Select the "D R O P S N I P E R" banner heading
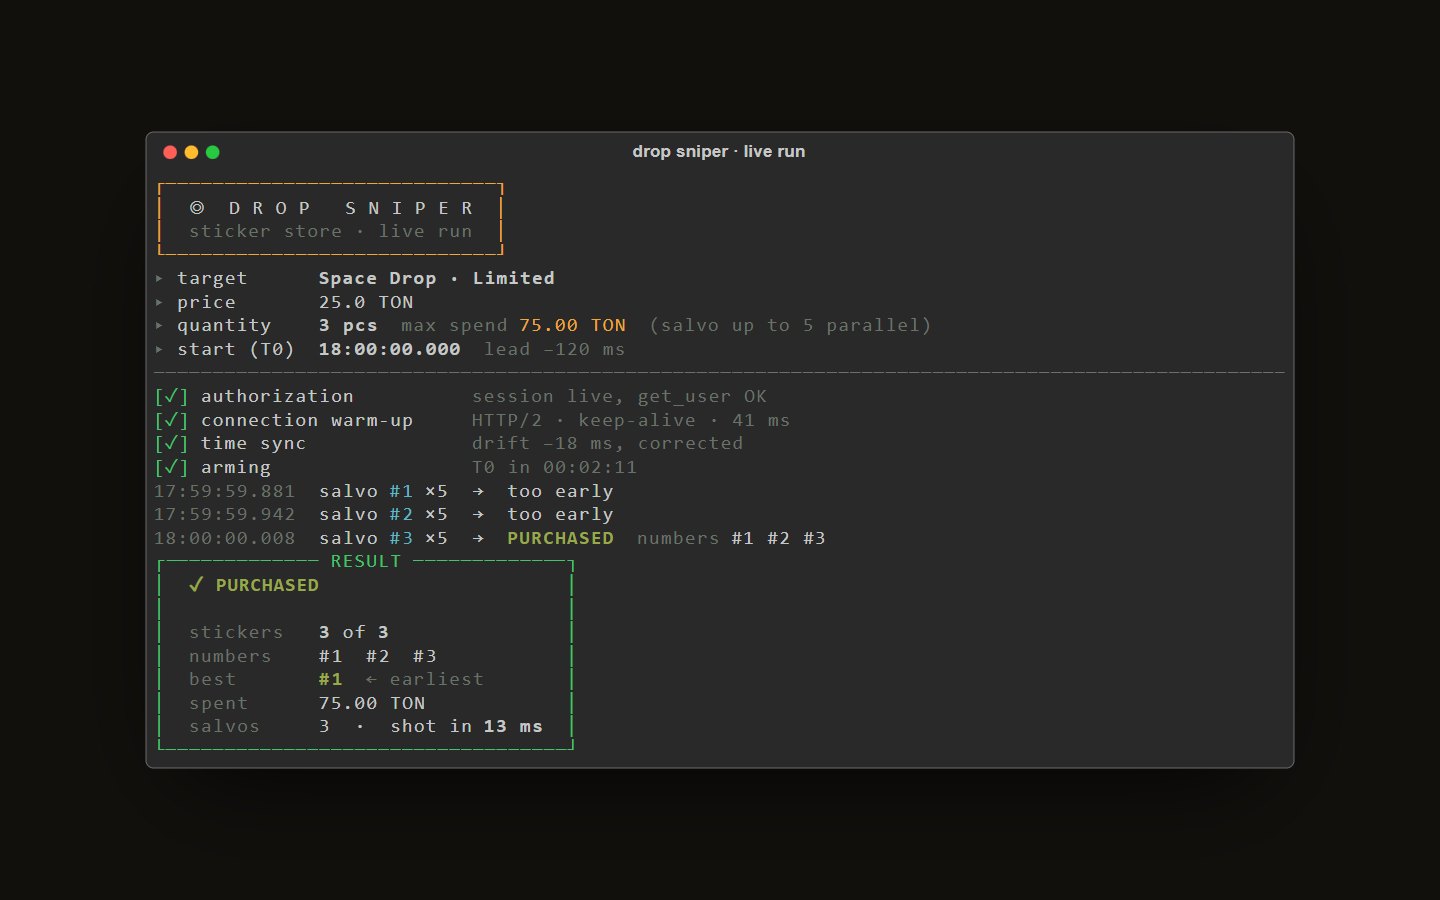Image resolution: width=1440 pixels, height=900 pixels. (x=351, y=208)
